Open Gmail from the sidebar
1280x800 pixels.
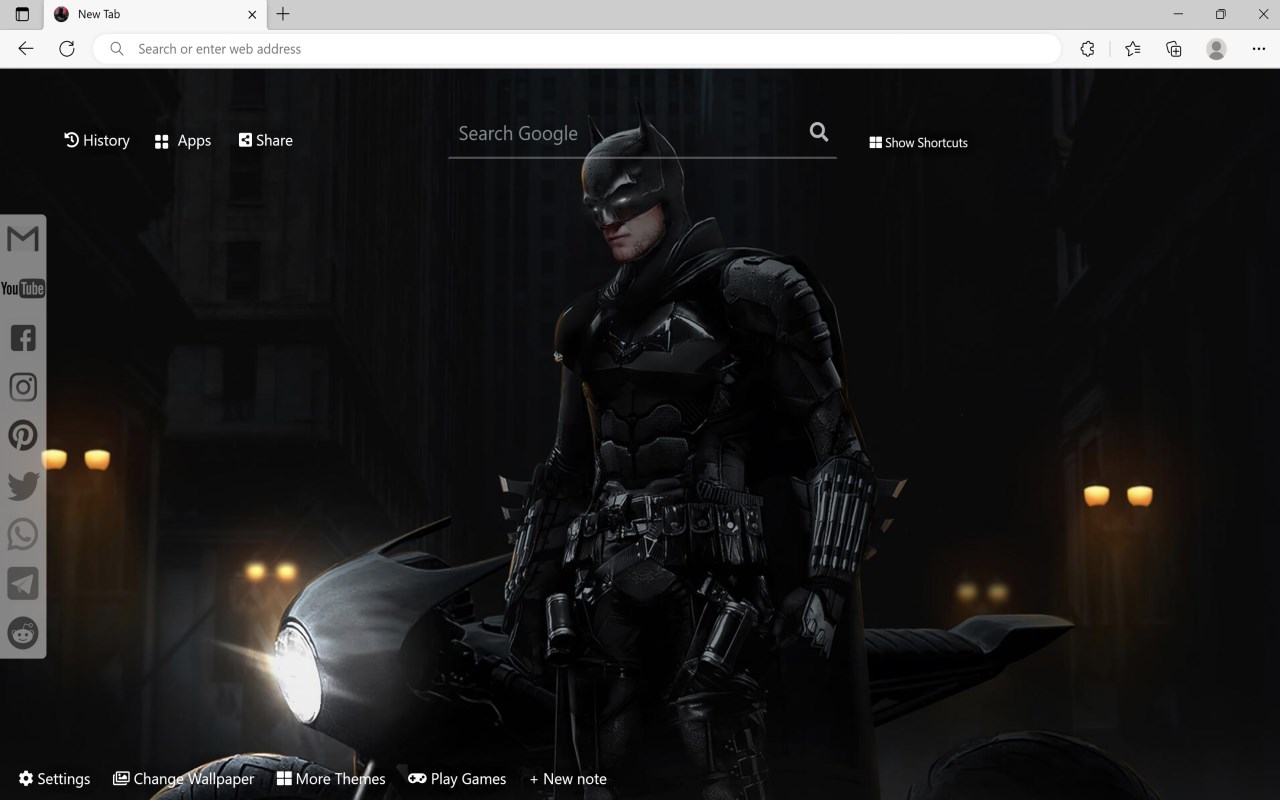pyautogui.click(x=23, y=238)
